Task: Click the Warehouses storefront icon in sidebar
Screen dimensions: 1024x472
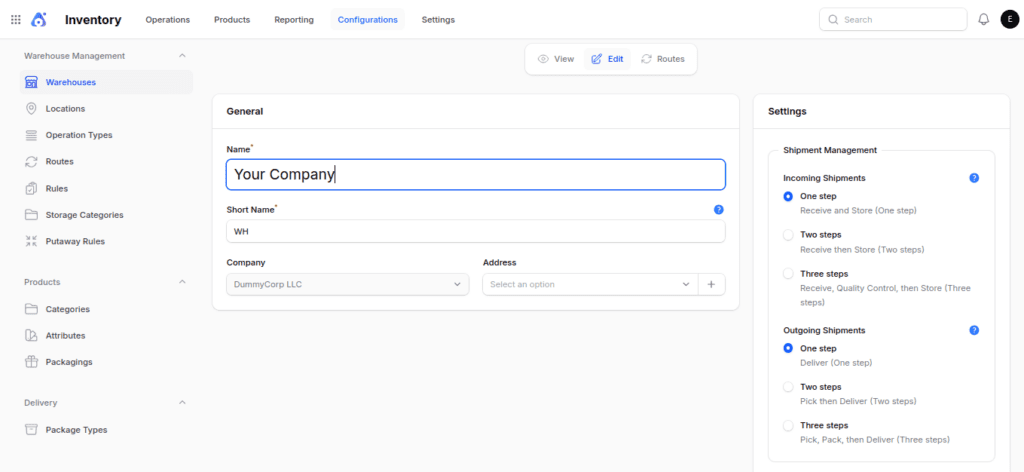Action: coord(31,82)
